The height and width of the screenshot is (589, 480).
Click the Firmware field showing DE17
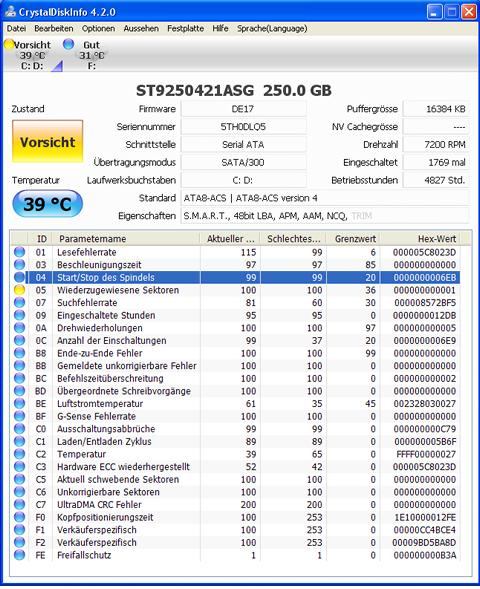pyautogui.click(x=243, y=109)
